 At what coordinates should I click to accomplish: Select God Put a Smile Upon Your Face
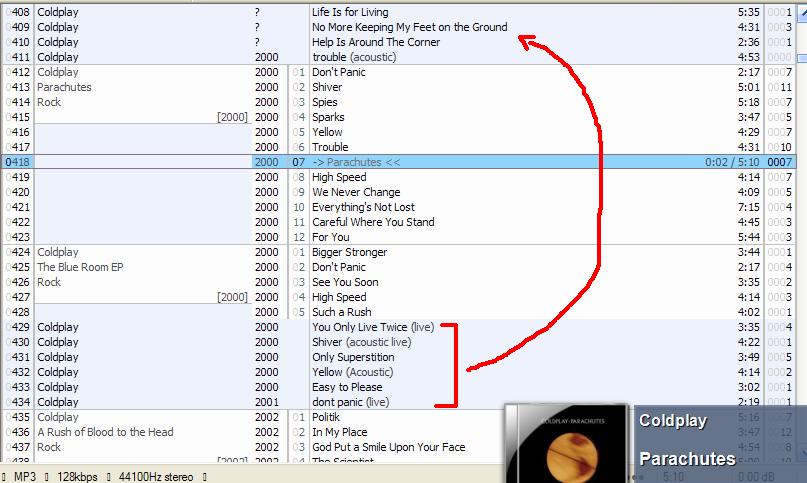(389, 446)
